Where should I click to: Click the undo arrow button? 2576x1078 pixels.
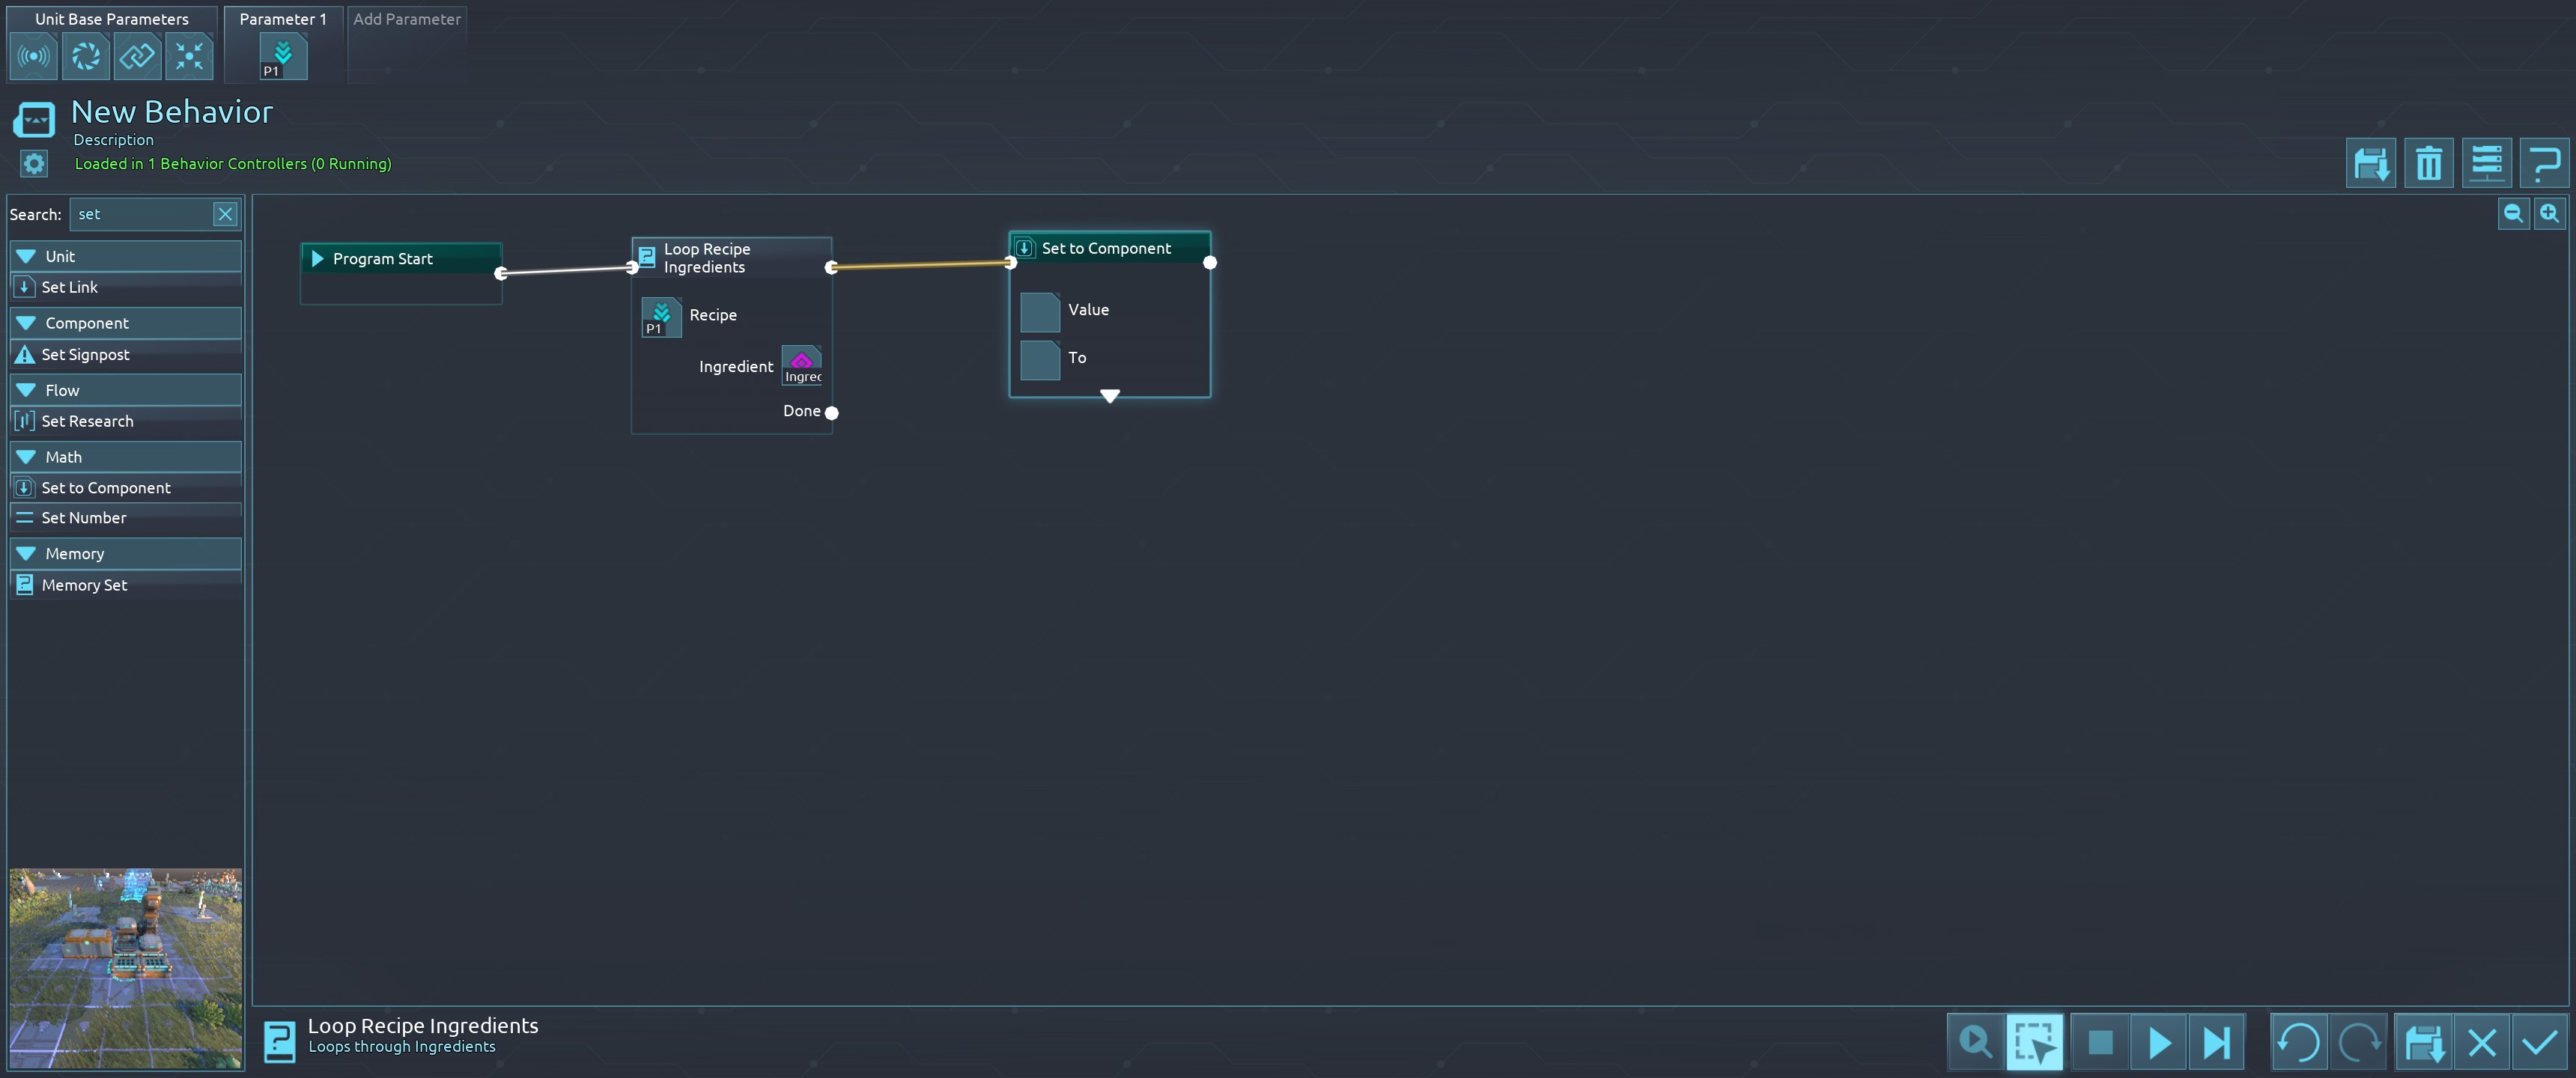pyautogui.click(x=2298, y=1042)
